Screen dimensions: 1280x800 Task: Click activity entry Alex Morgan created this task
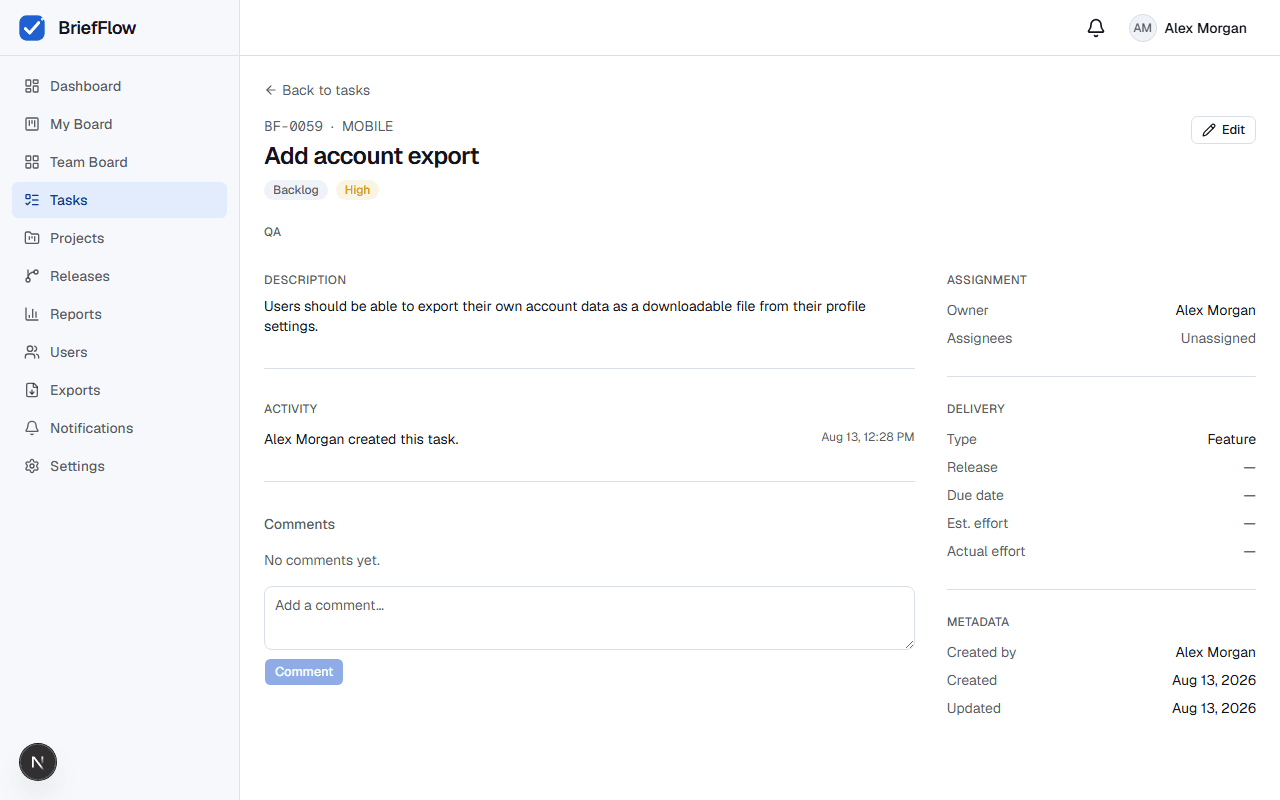point(361,439)
